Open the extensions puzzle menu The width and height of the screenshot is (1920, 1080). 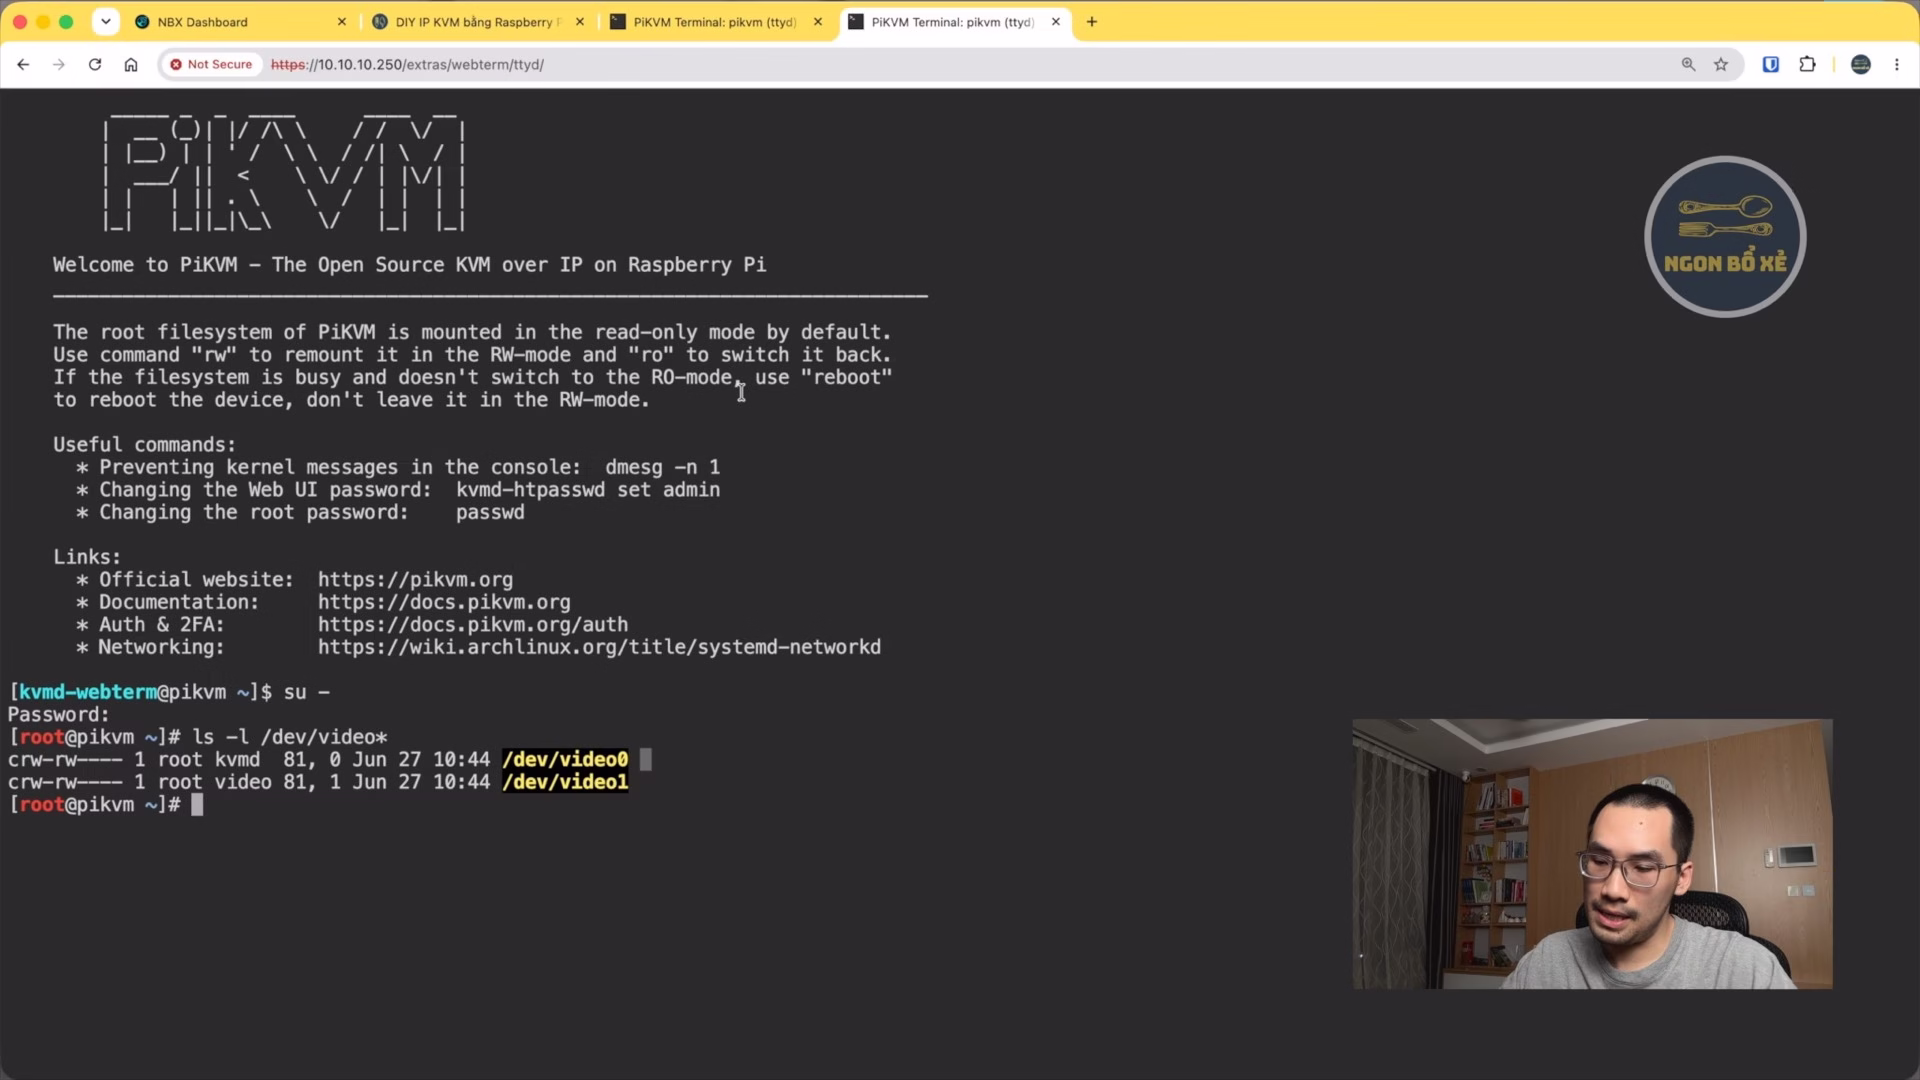[x=1807, y=64]
